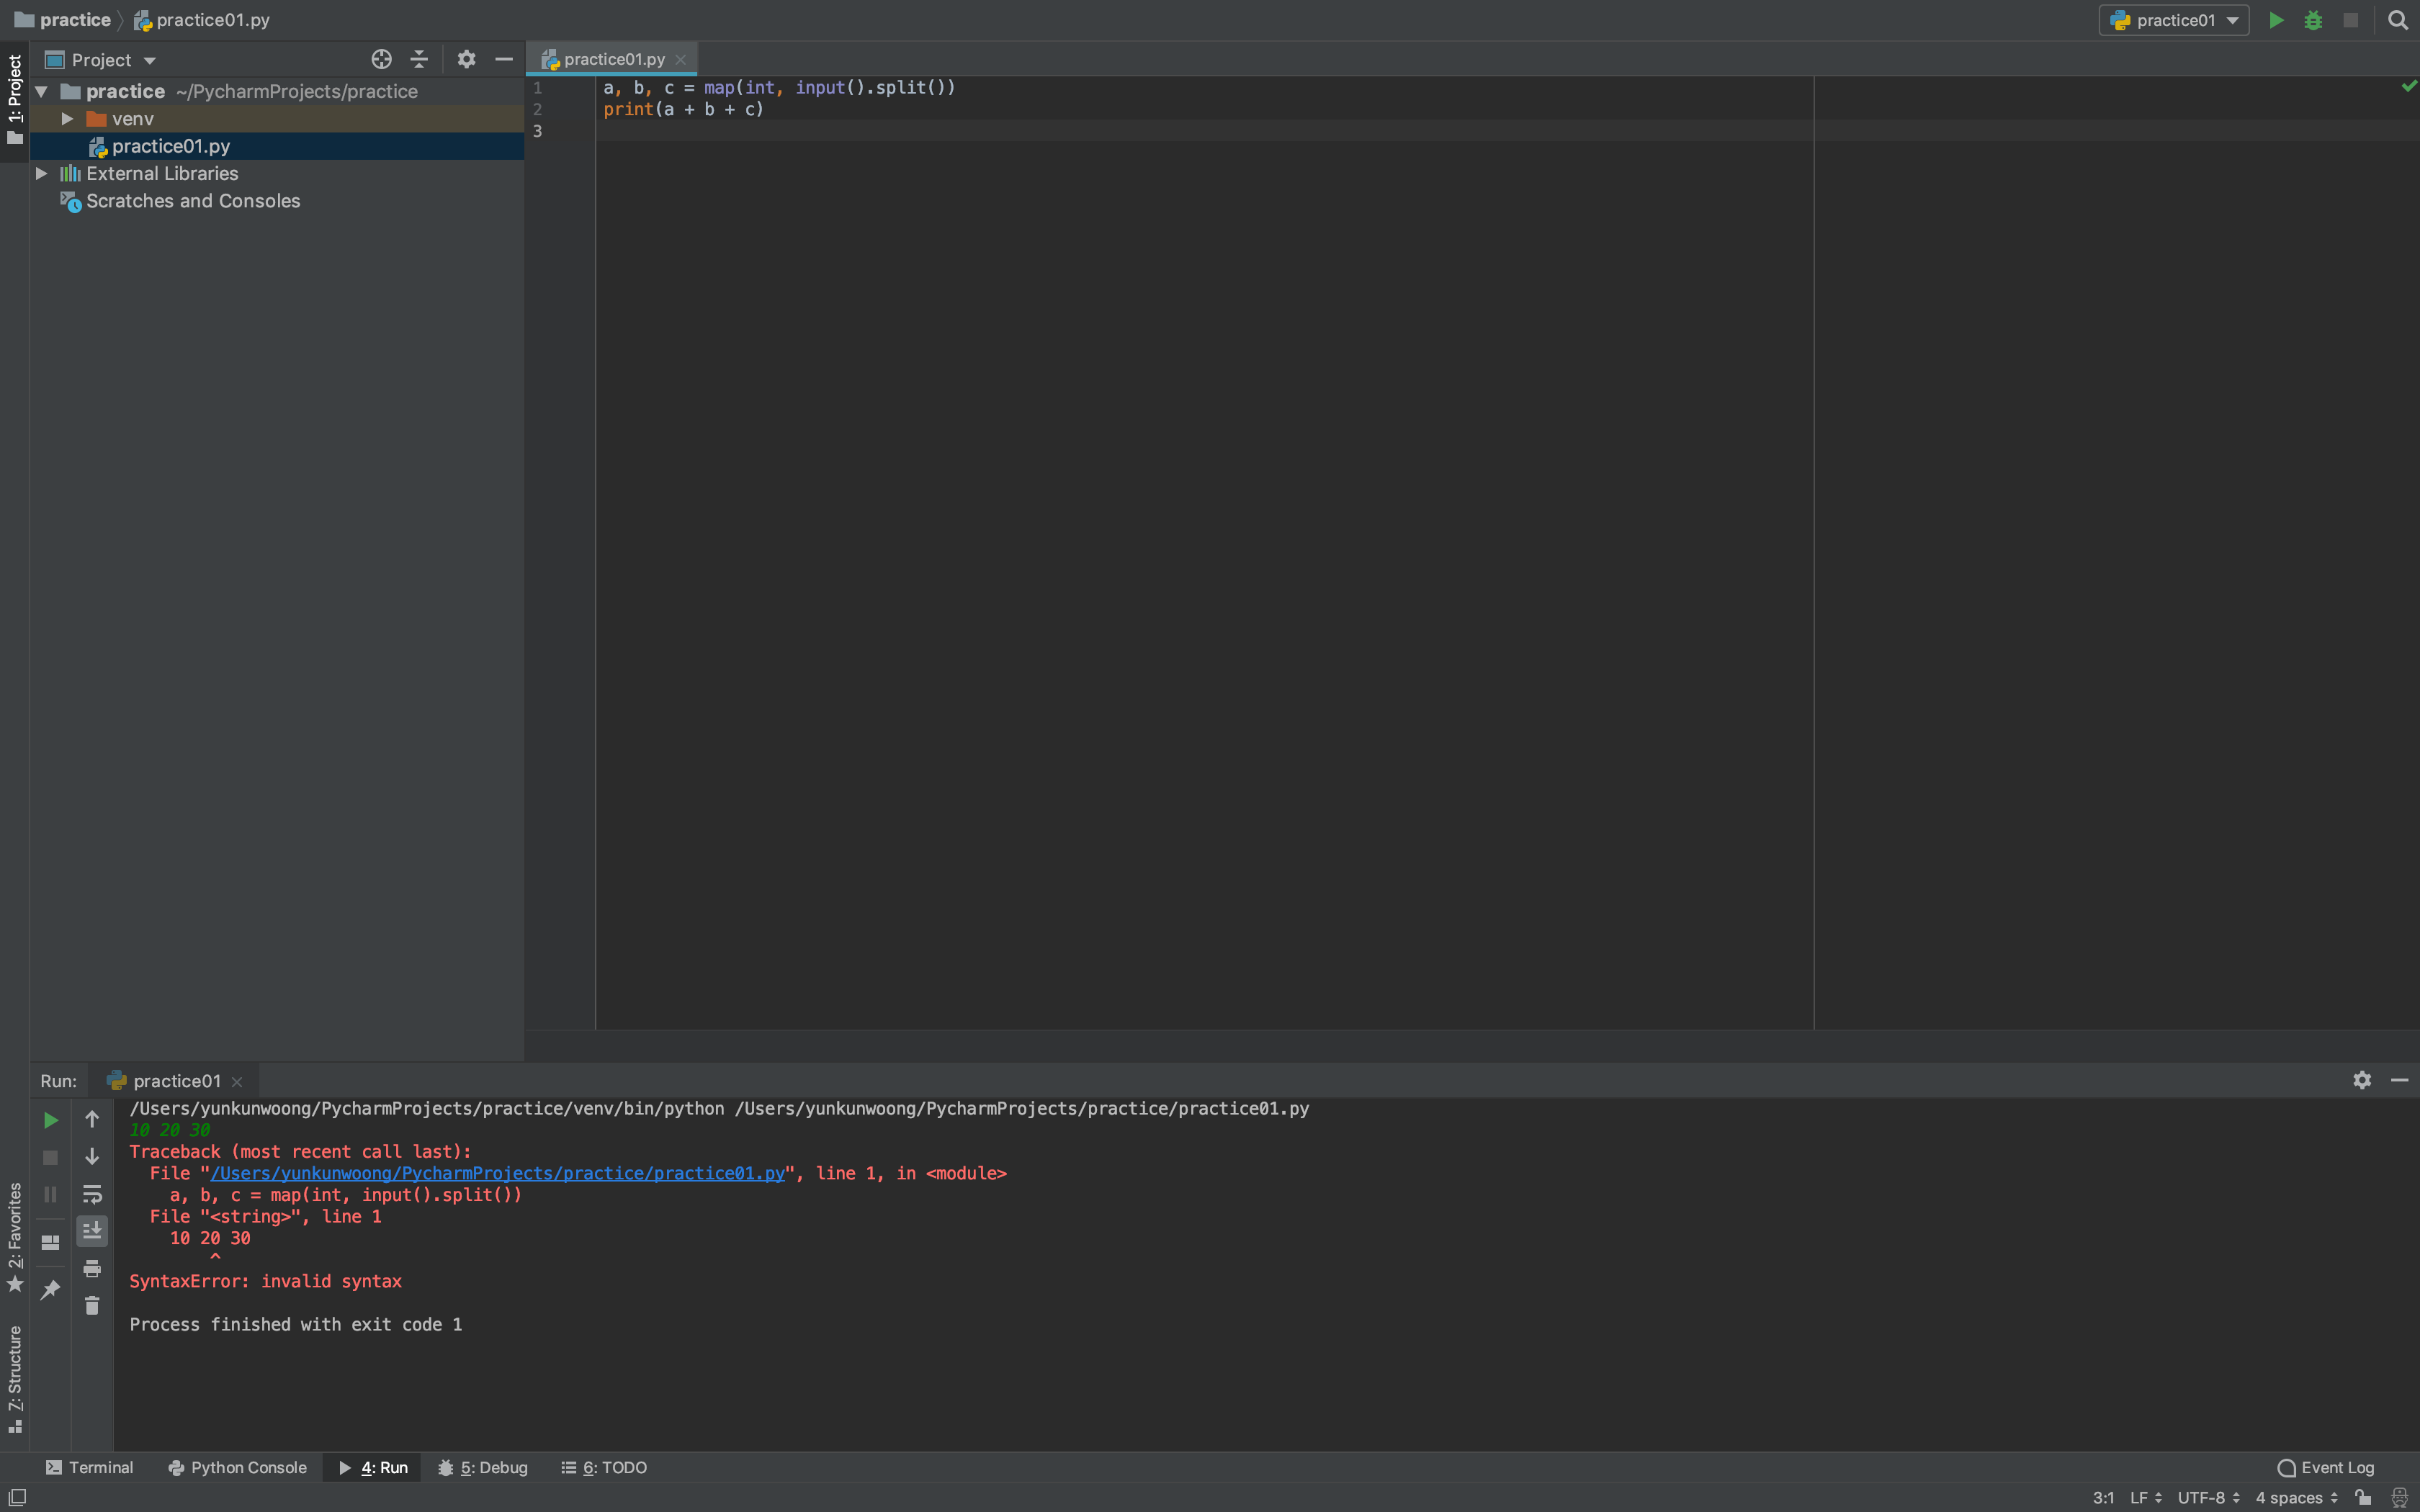Click Select Opened File in the Project toolbar
Viewport: 2420px width, 1512px height.
(381, 59)
